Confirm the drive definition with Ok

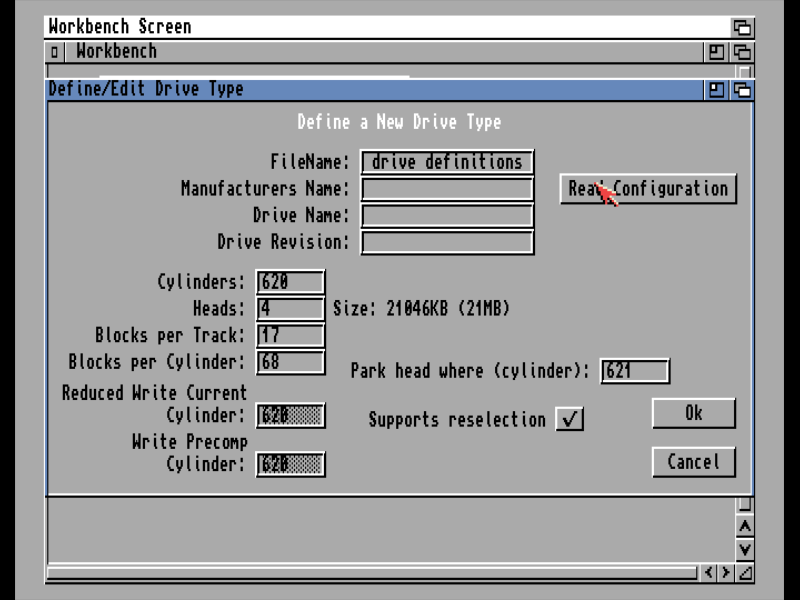[693, 414]
